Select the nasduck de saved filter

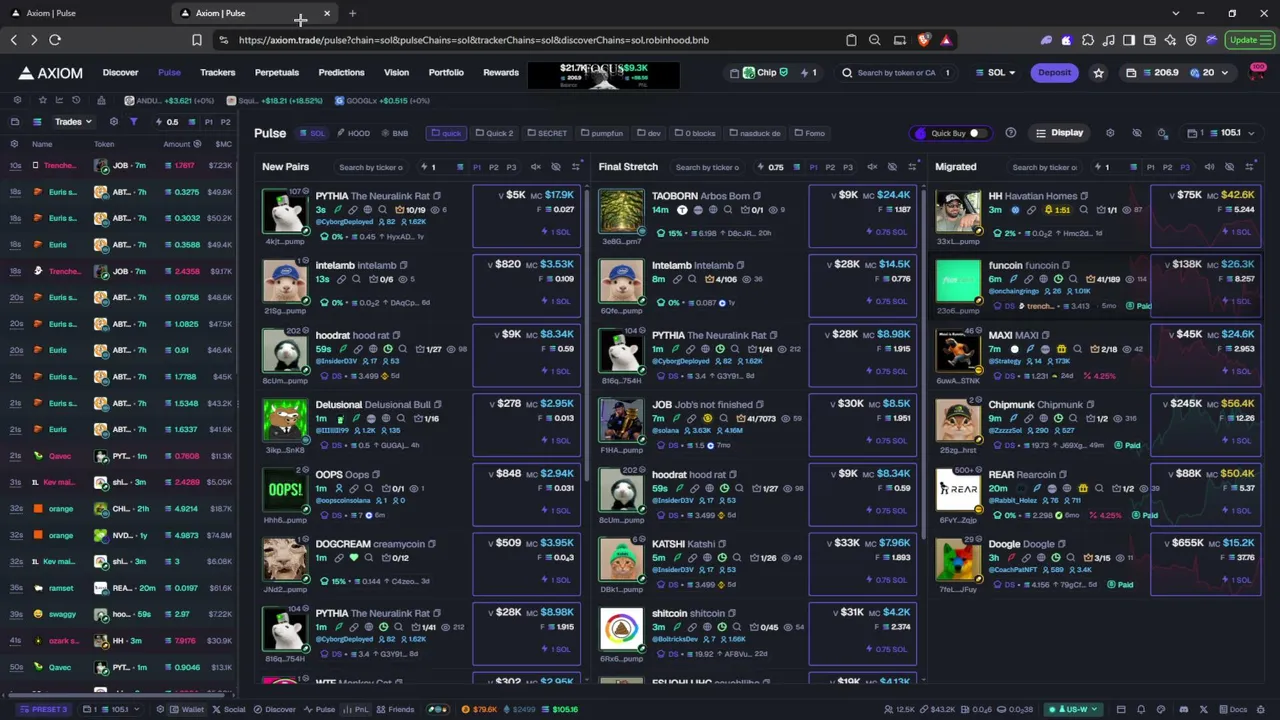(755, 133)
